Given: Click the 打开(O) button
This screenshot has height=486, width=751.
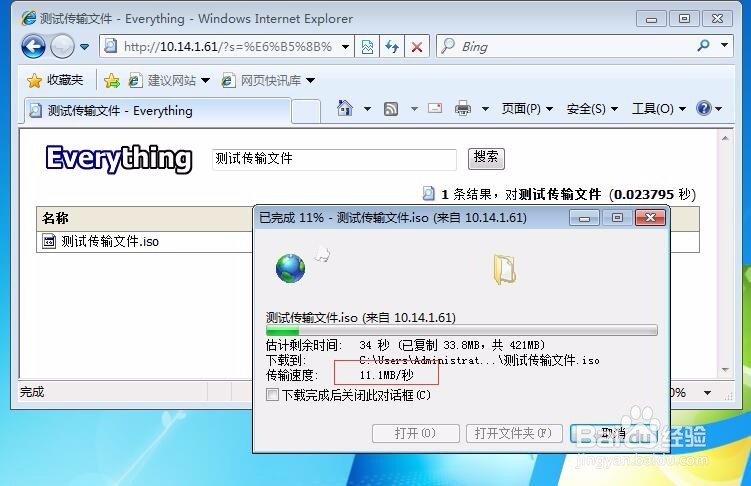Looking at the screenshot, I should coord(415,433).
